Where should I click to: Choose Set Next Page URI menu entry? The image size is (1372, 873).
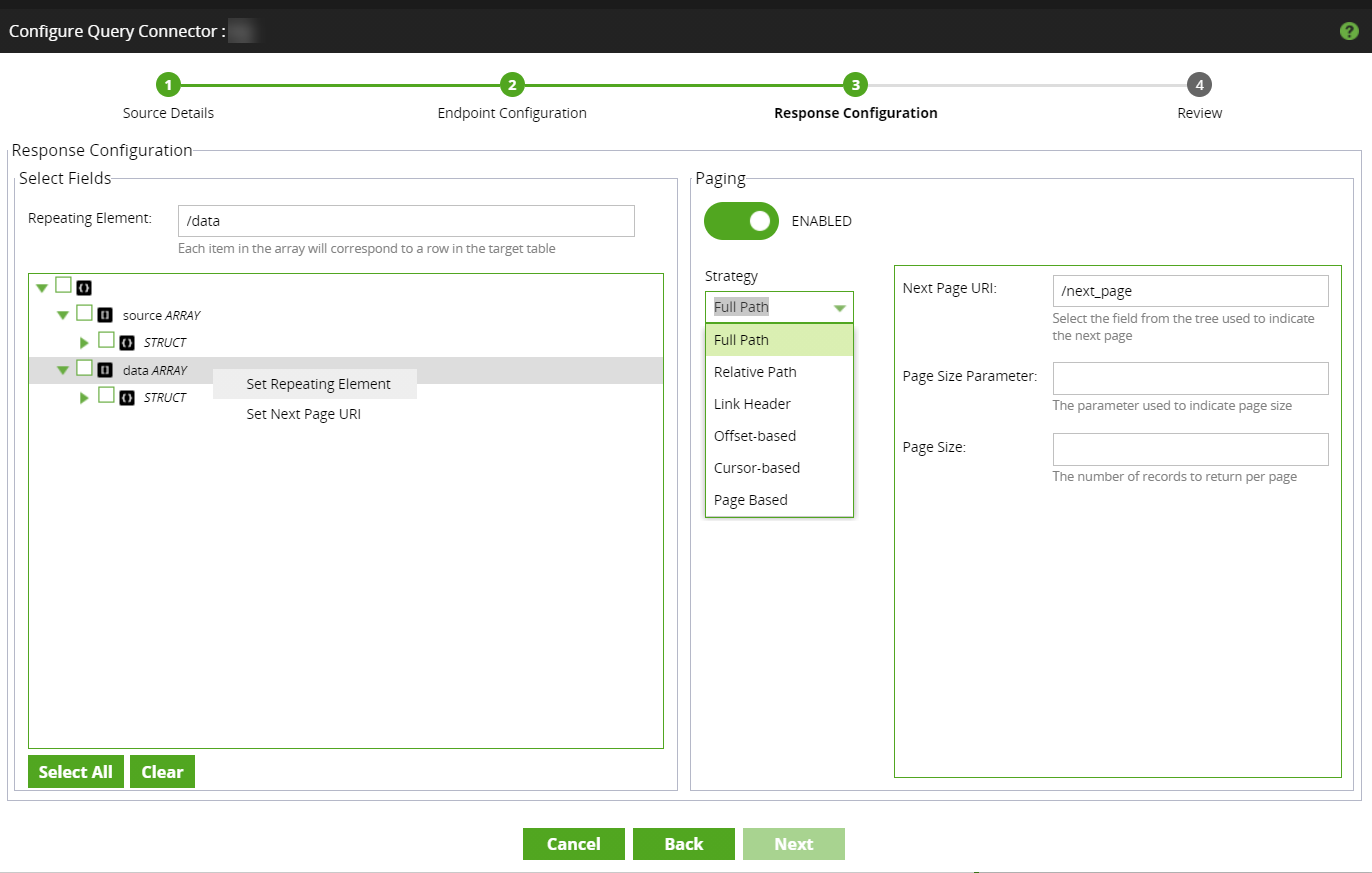pyautogui.click(x=315, y=414)
